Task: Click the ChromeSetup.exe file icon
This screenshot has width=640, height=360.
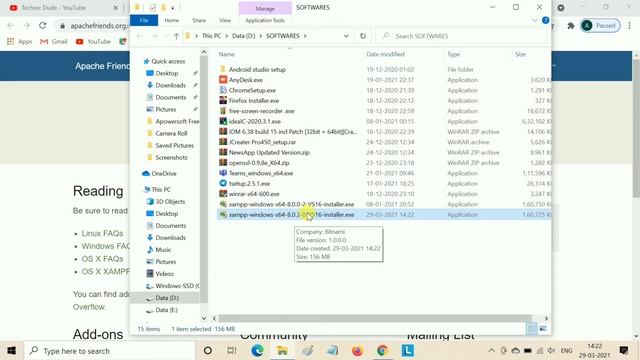Action: pos(223,90)
